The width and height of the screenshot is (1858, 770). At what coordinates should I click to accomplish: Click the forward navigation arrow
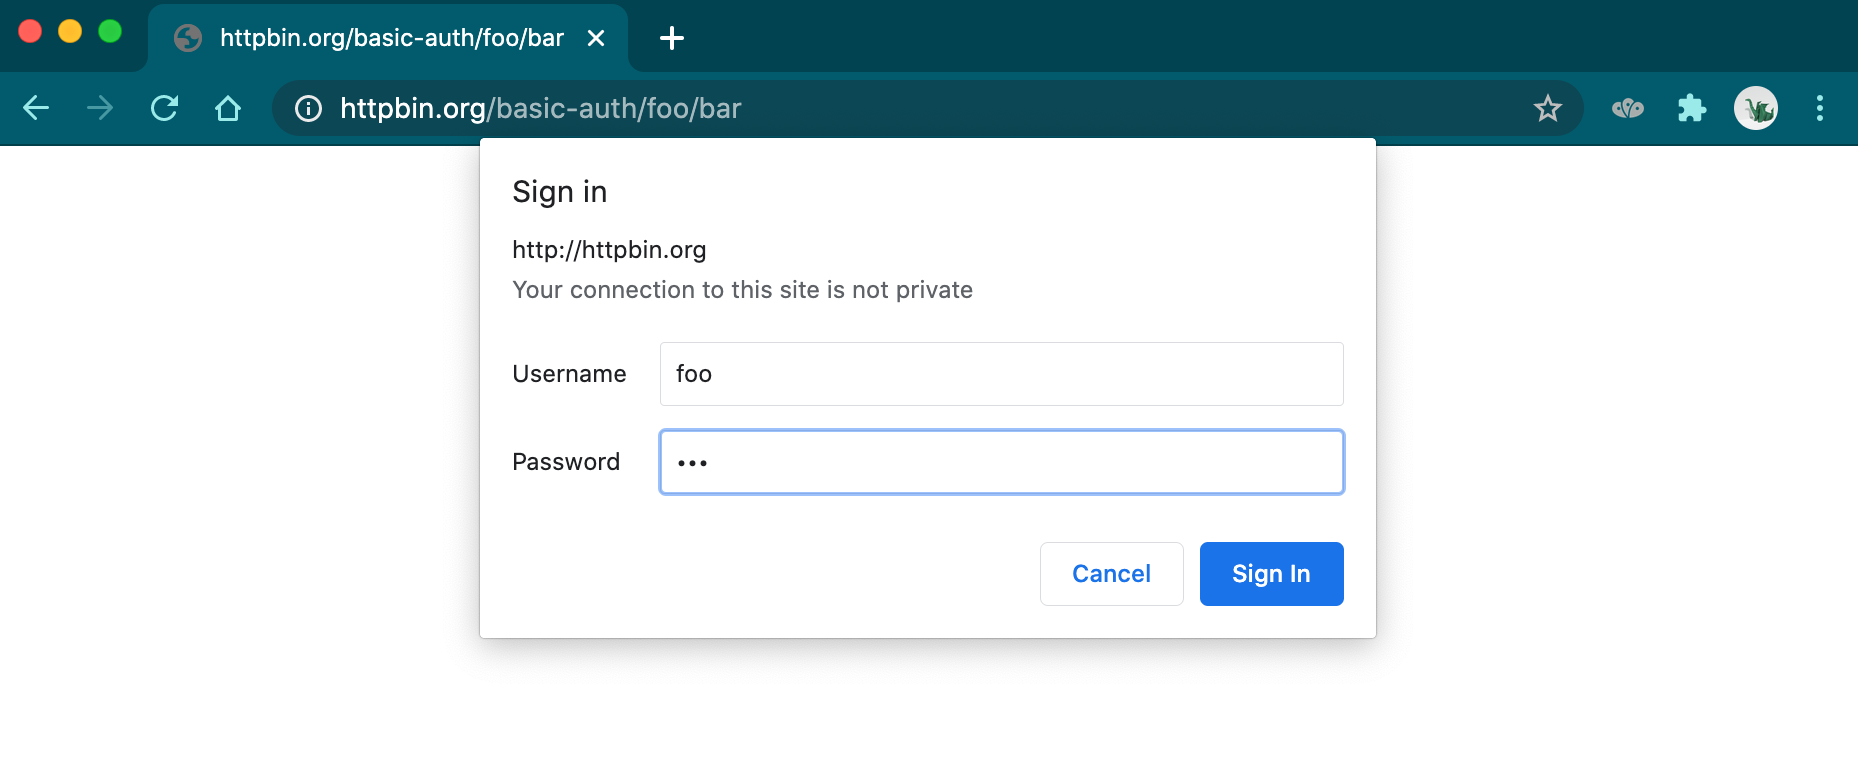click(100, 108)
